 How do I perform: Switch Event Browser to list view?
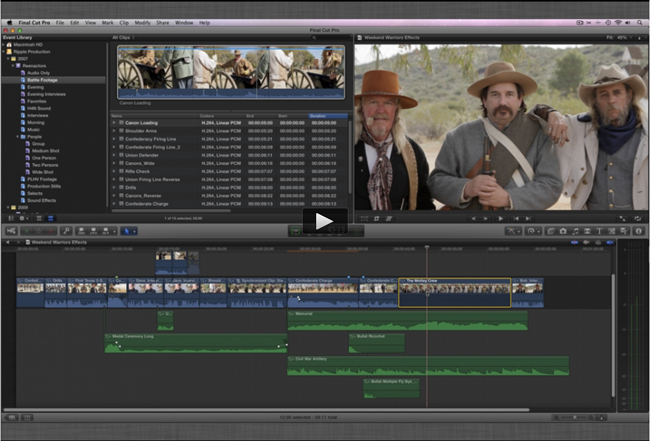(51, 218)
